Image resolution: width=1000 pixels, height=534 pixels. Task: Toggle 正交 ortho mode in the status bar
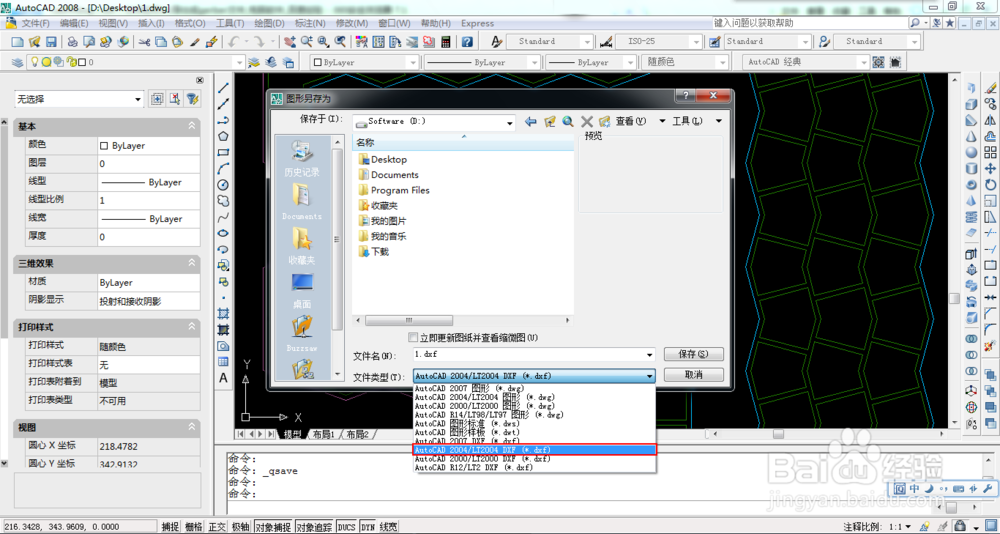click(217, 527)
